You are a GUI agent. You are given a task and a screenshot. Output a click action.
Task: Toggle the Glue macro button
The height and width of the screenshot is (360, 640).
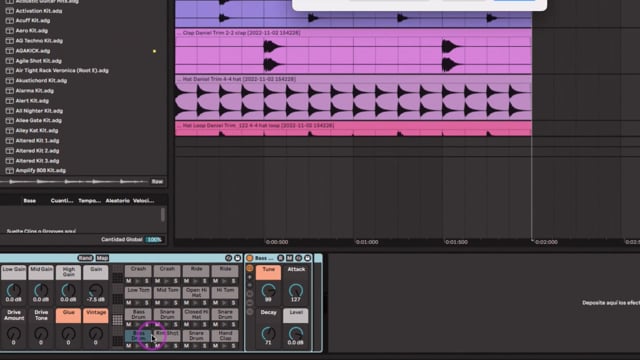pos(68,316)
